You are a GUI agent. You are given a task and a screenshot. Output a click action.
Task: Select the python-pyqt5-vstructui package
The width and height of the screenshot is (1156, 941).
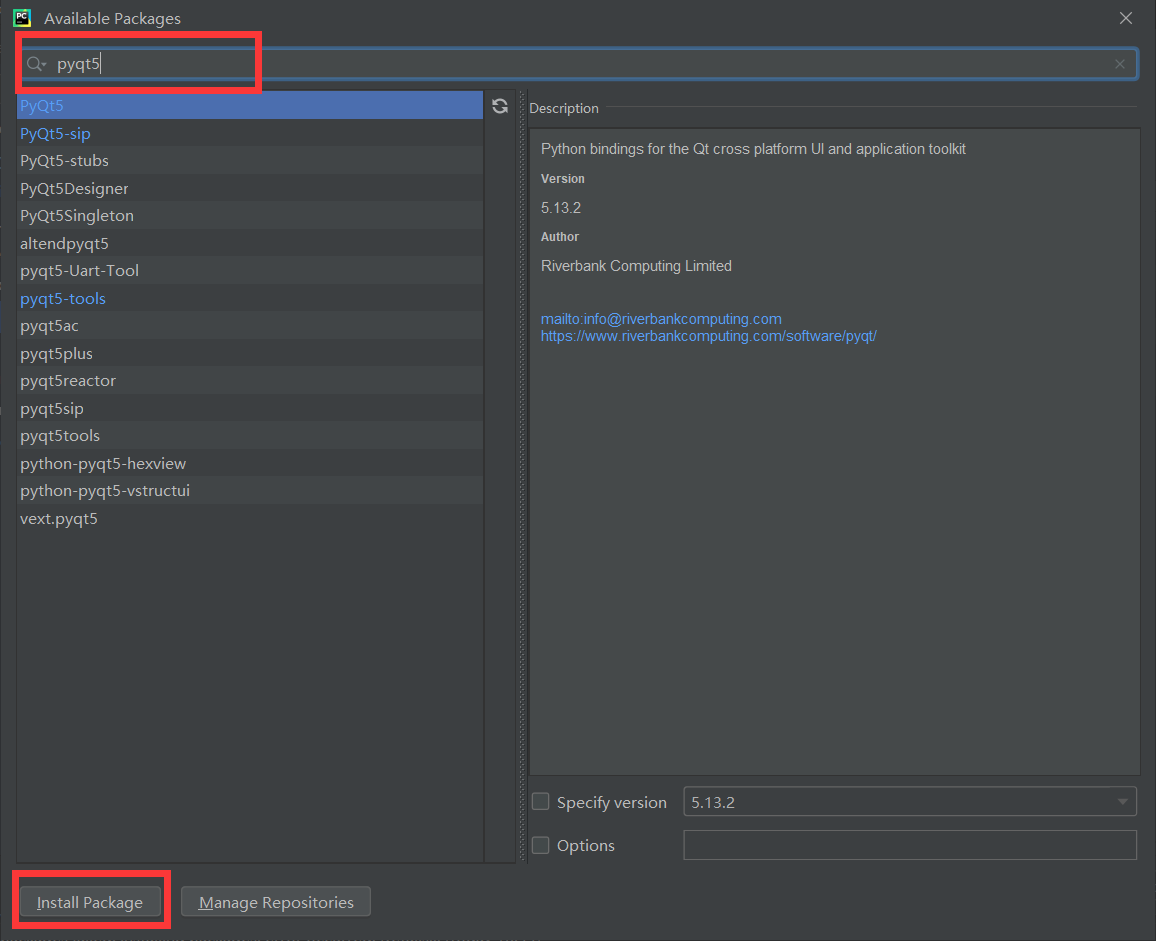pyautogui.click(x=250, y=491)
